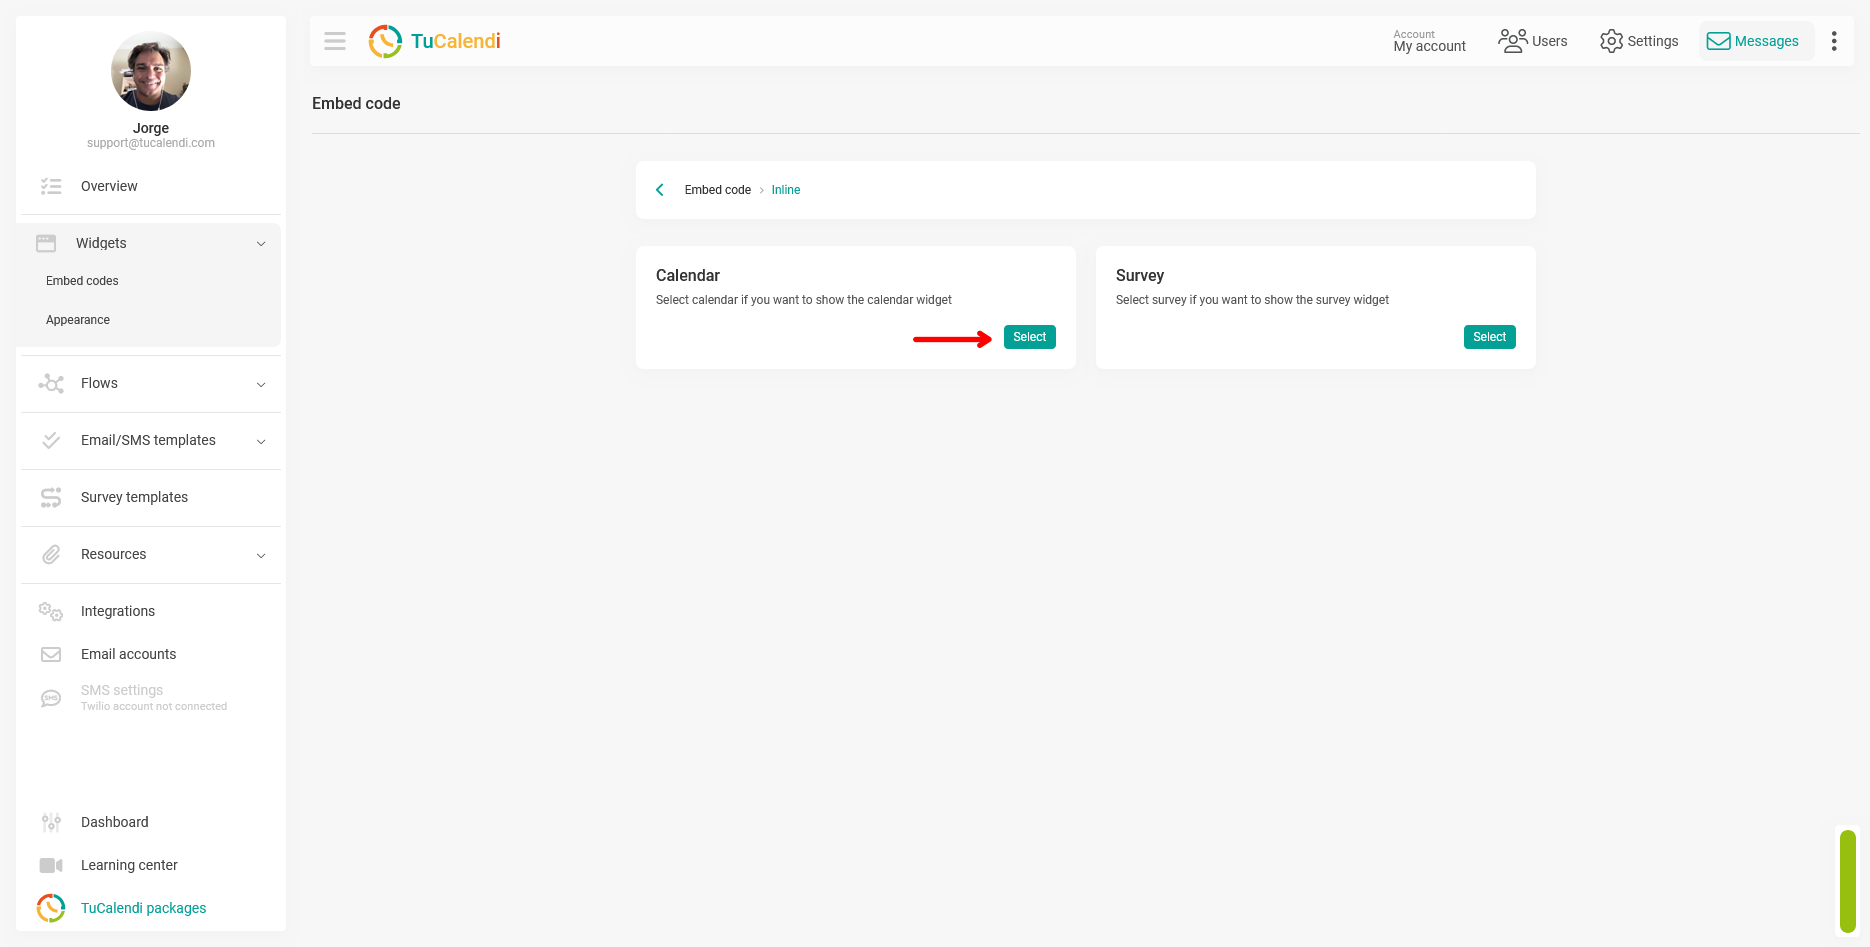
Task: Expand the Flows section chevron
Action: (261, 384)
